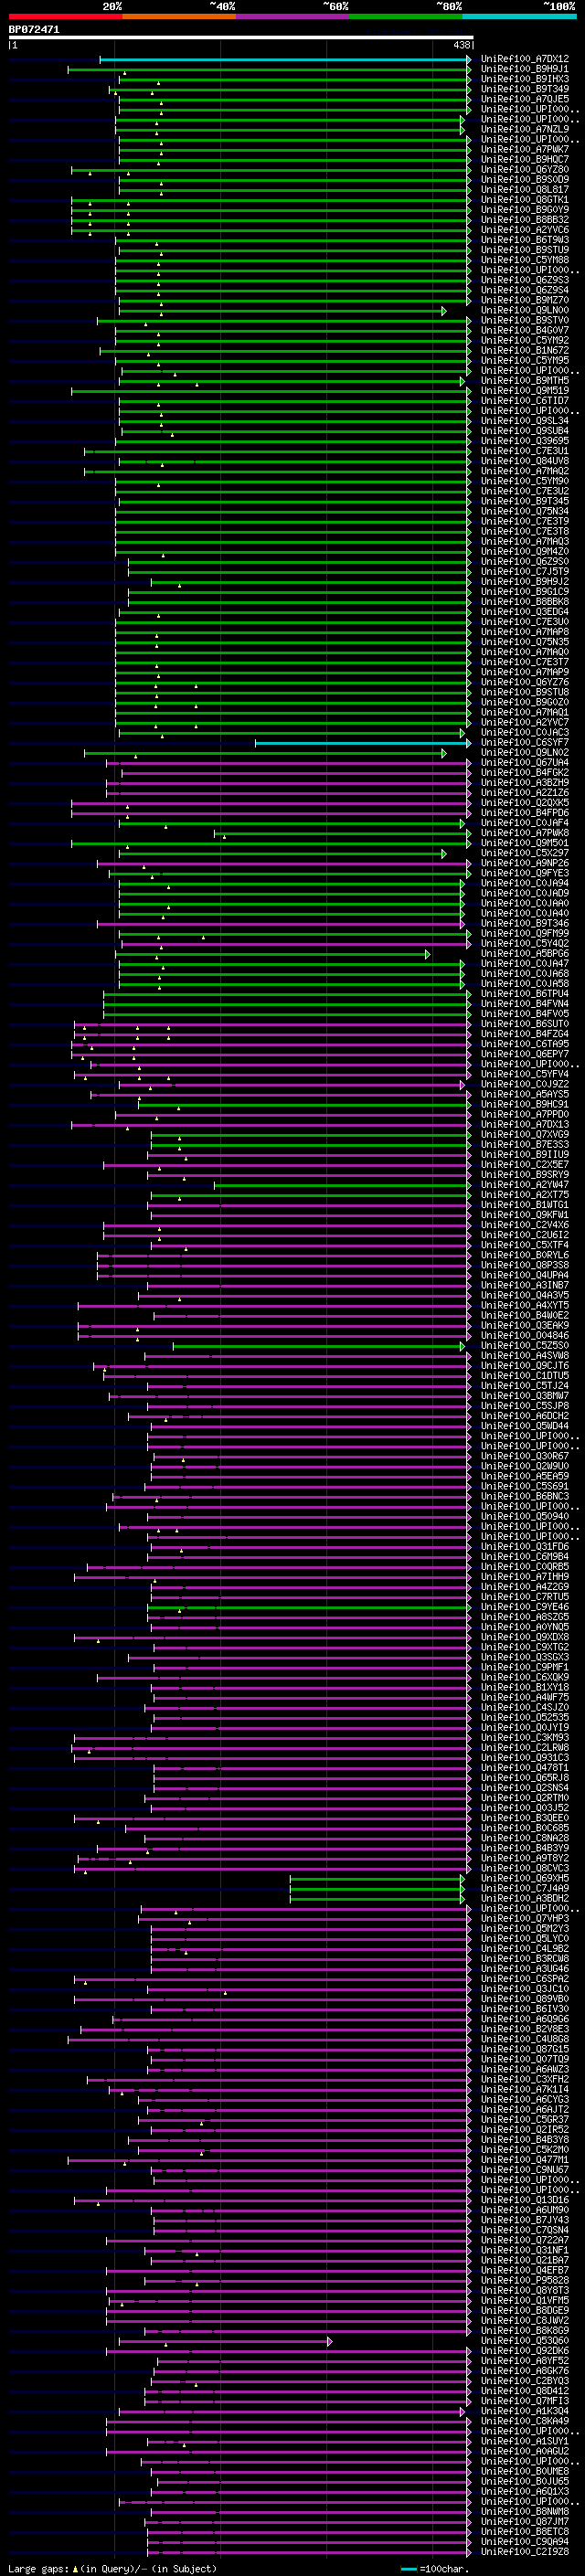The width and height of the screenshot is (585, 2576).
Task: Select the UniRef100_Q6EPY7 label
Action: tap(524, 1055)
